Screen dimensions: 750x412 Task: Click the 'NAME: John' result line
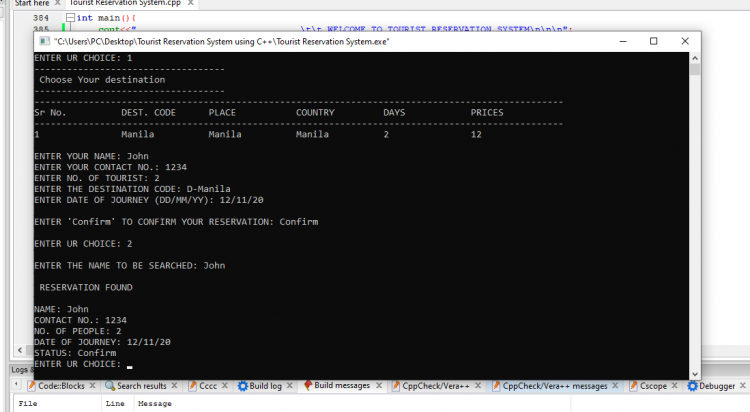(61, 309)
